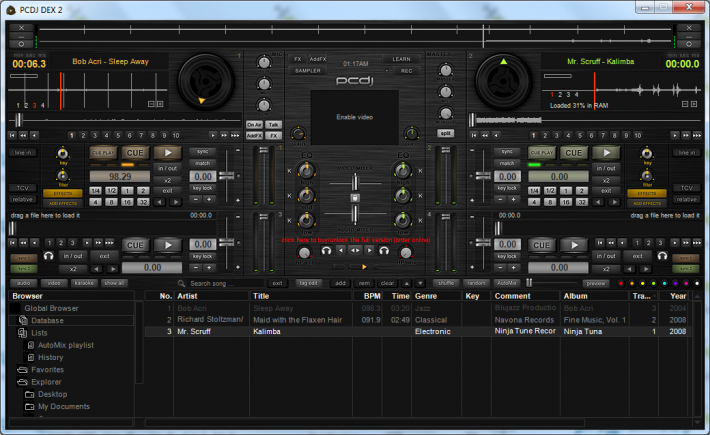Toggle master split button
The width and height of the screenshot is (710, 435).
[446, 133]
